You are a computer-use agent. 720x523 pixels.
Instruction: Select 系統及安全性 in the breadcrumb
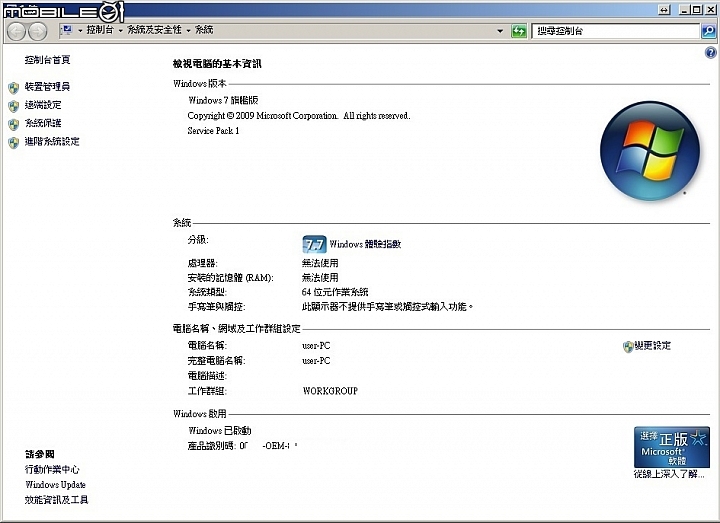(x=154, y=30)
